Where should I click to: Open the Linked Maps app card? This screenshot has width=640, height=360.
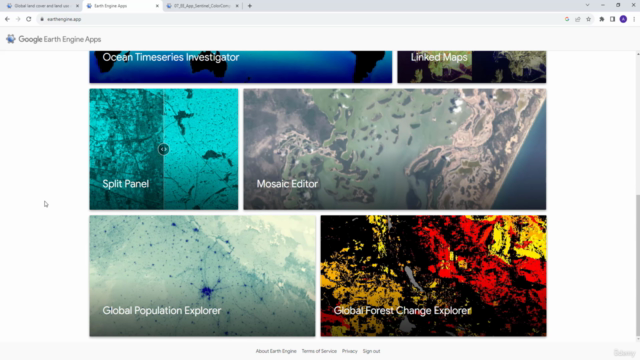click(472, 67)
